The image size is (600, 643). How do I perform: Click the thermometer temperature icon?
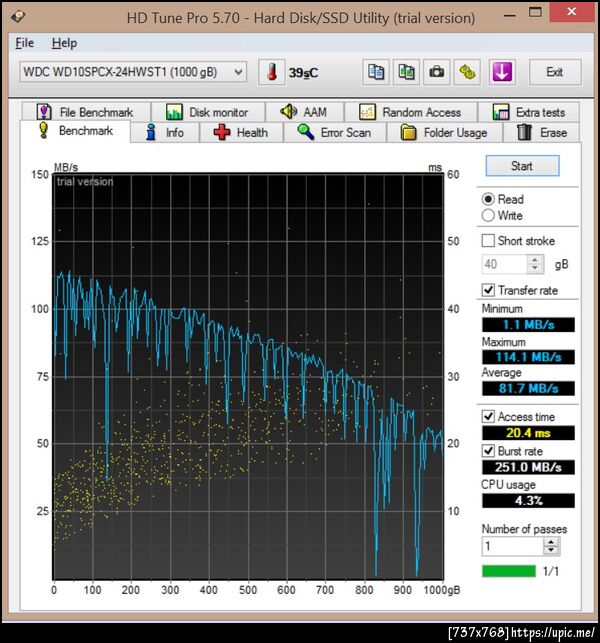pos(272,72)
